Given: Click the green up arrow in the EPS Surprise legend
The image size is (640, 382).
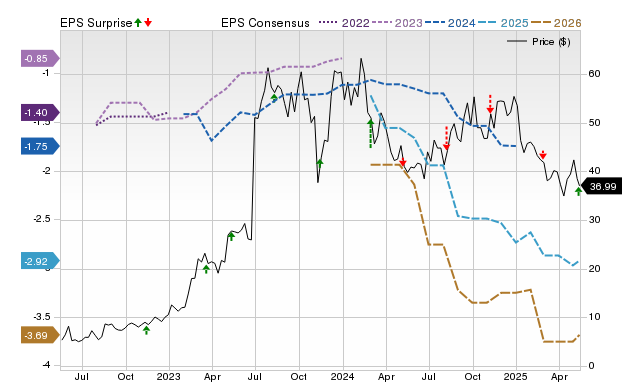Looking at the screenshot, I should pos(138,23).
